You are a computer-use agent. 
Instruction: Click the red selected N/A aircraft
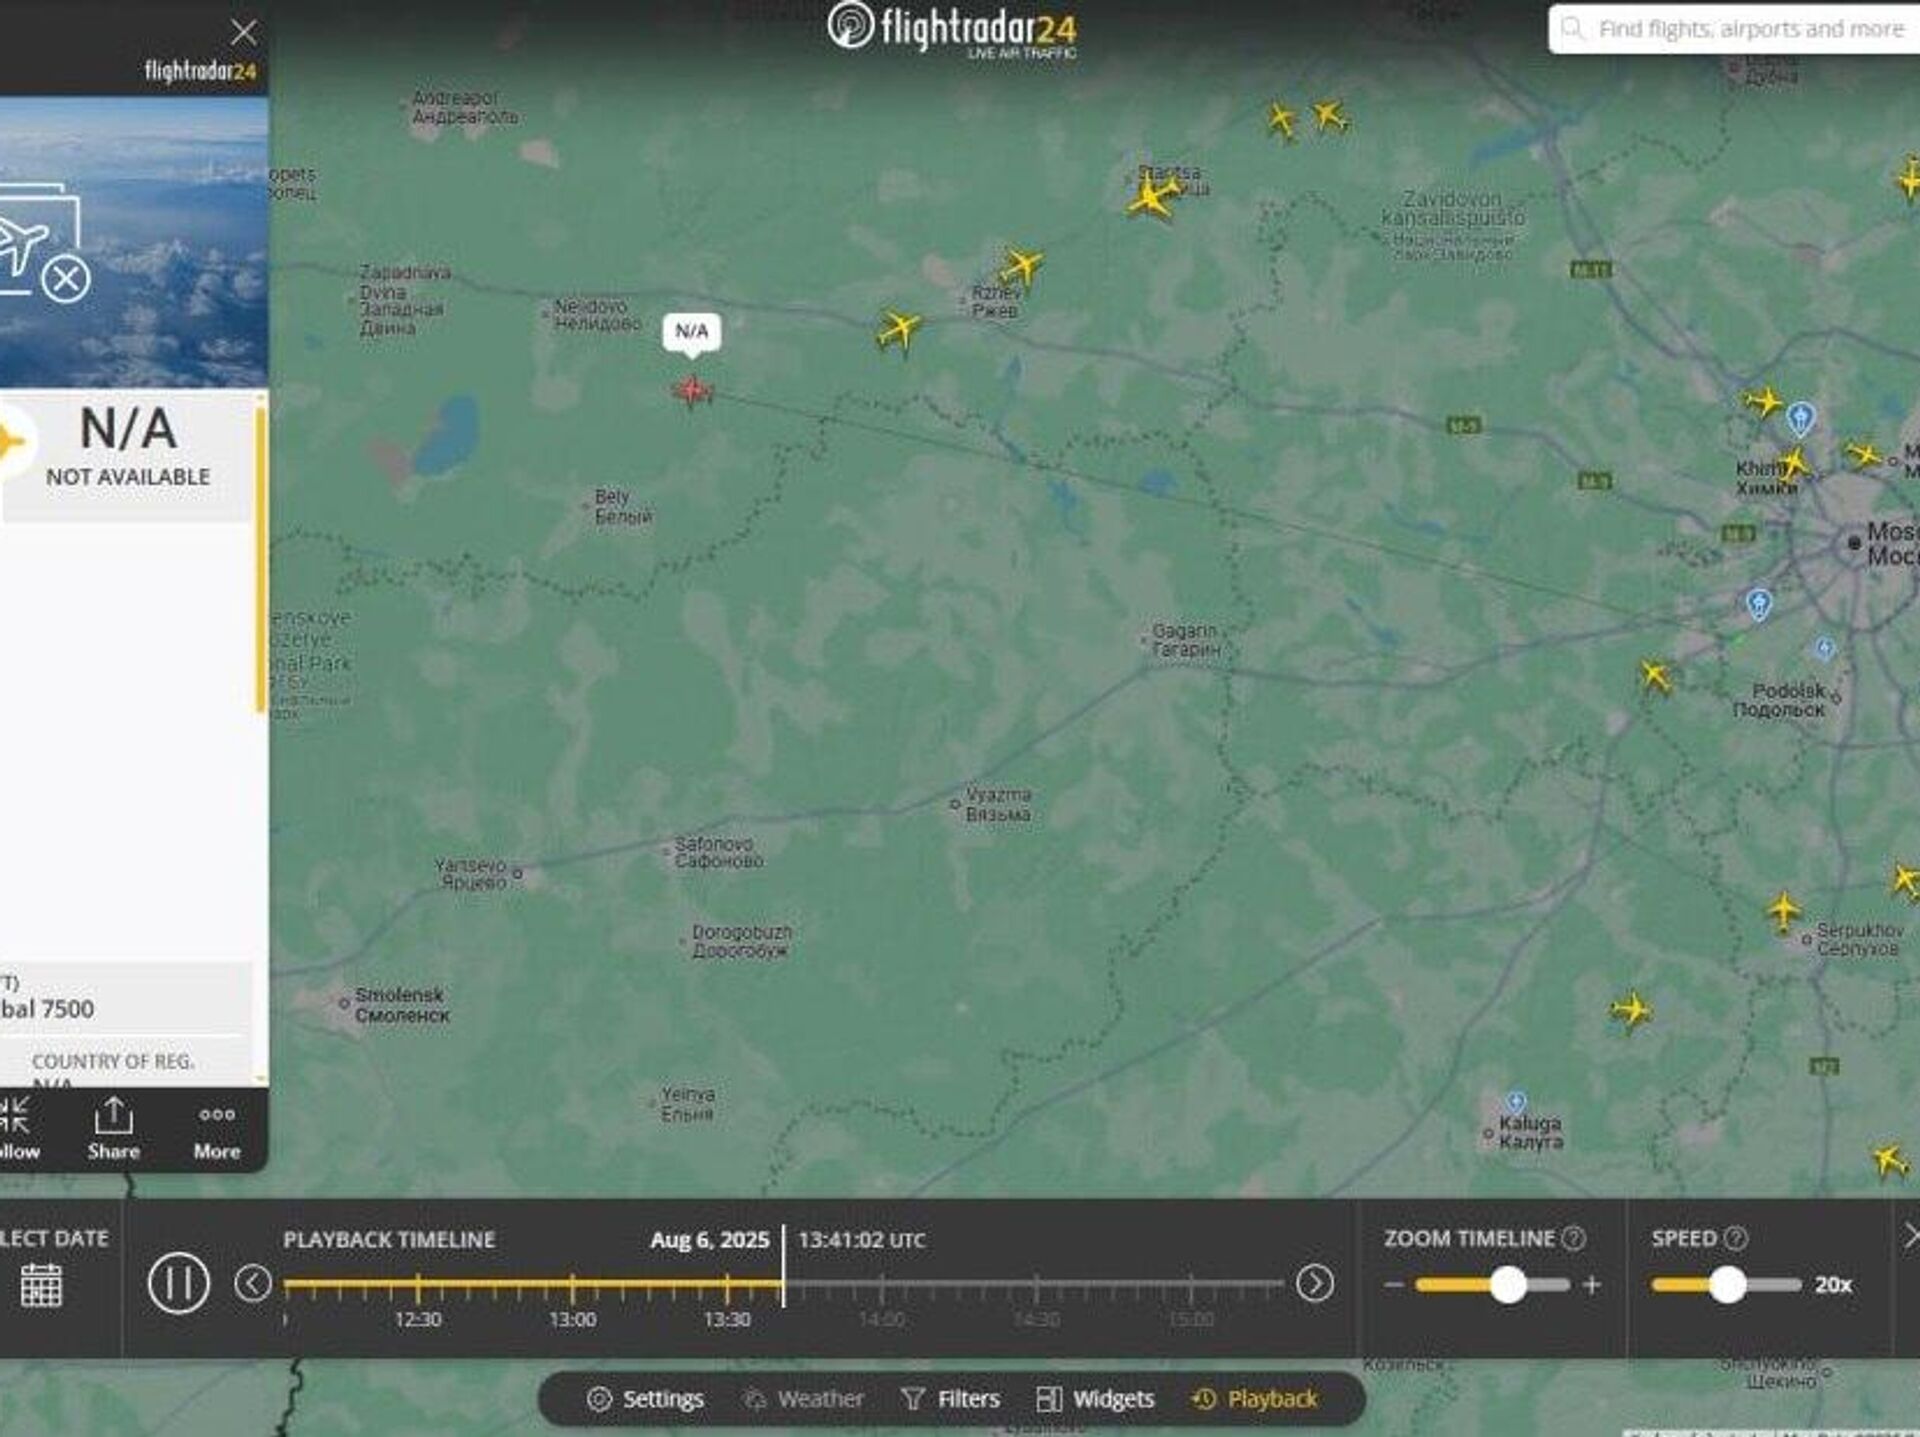click(x=692, y=390)
